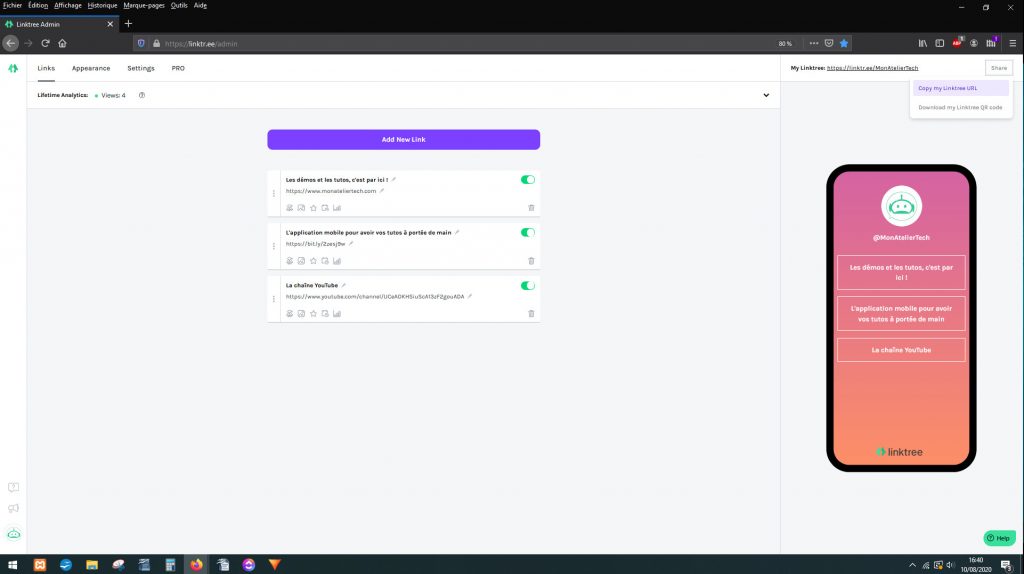
Task: Switch to the Settings tab
Action: click(x=141, y=68)
